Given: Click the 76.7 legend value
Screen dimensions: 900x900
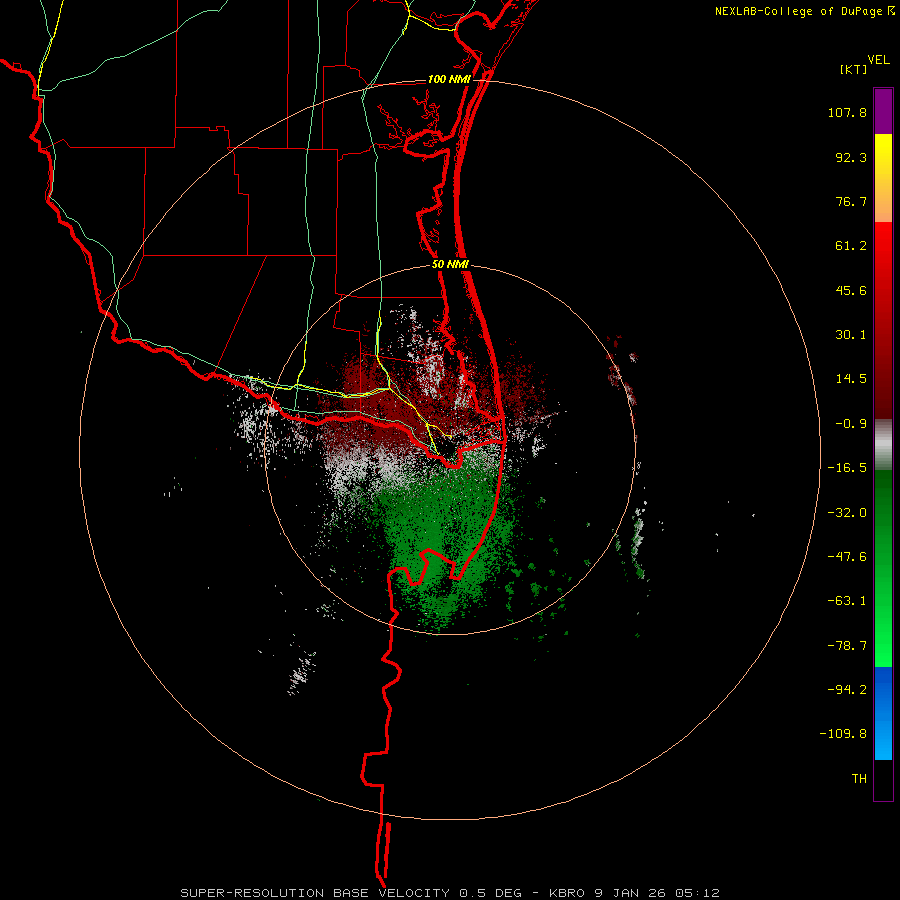Looking at the screenshot, I should point(851,201).
